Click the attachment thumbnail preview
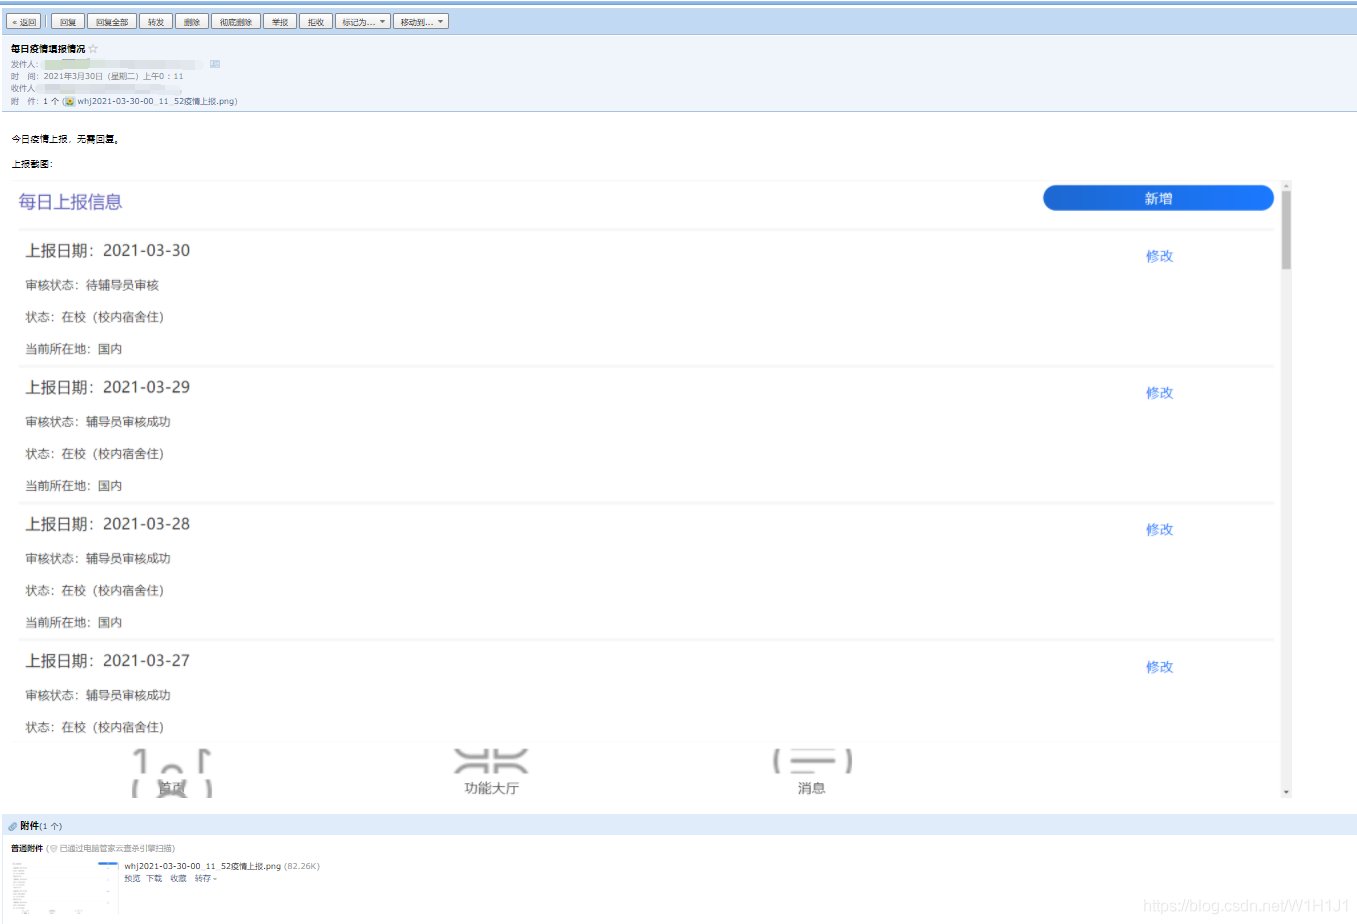The width and height of the screenshot is (1357, 924). point(65,887)
